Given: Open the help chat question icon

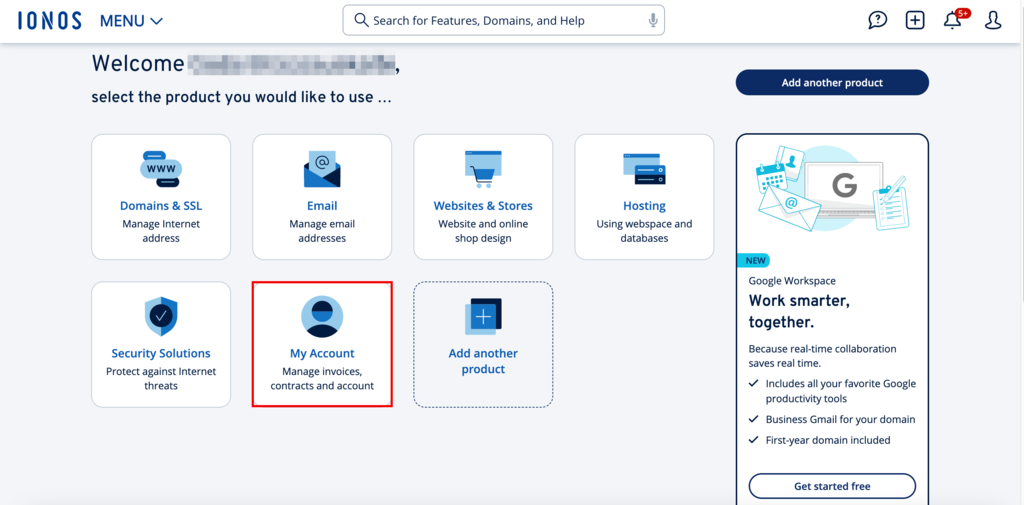Looking at the screenshot, I should coord(877,20).
